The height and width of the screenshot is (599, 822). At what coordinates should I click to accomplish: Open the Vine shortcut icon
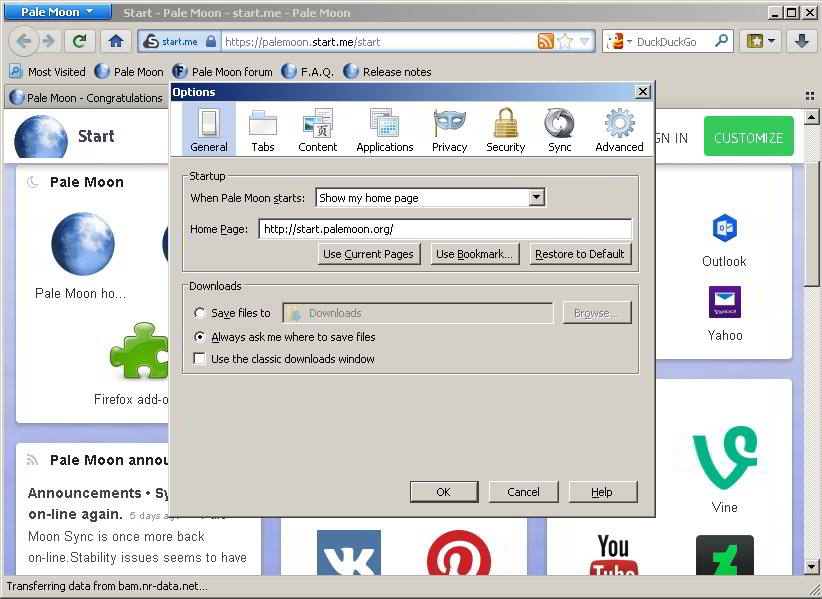(724, 457)
